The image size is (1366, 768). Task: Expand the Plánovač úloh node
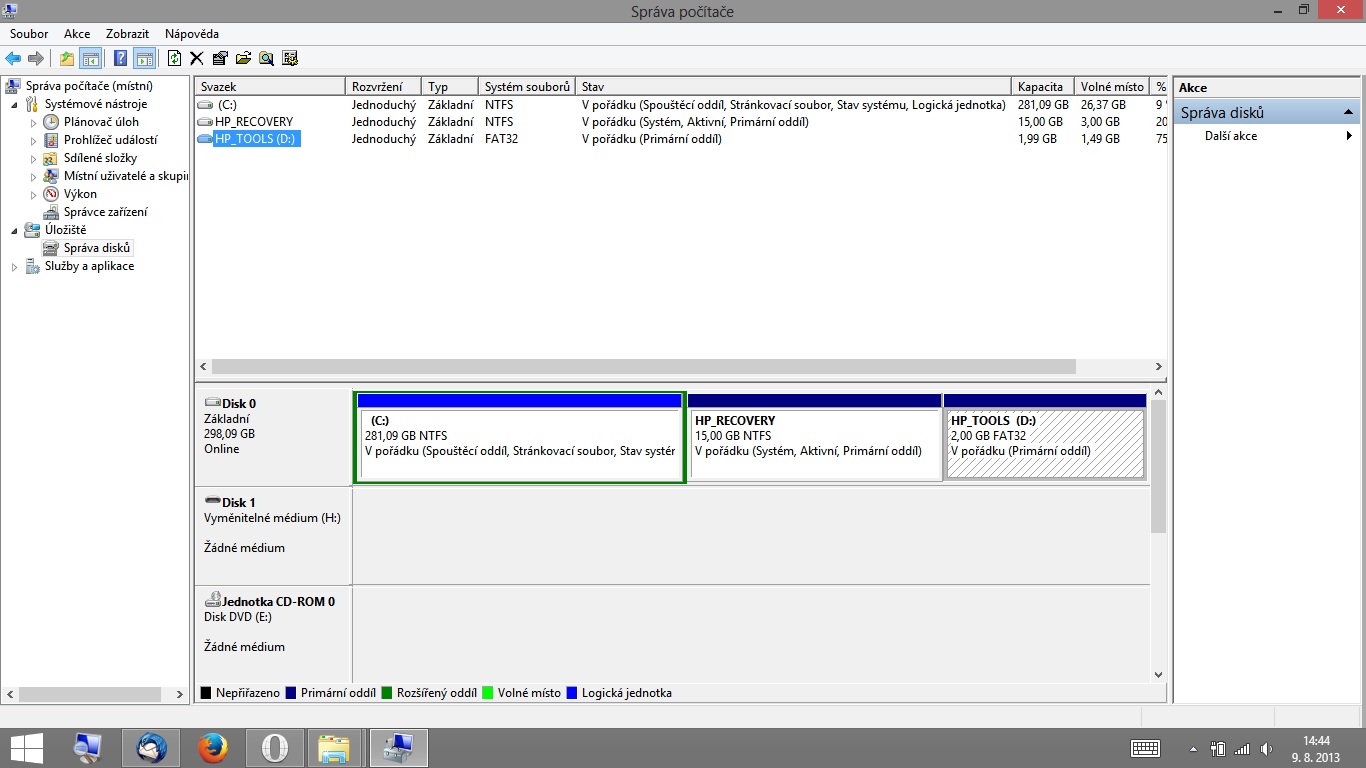33,123
